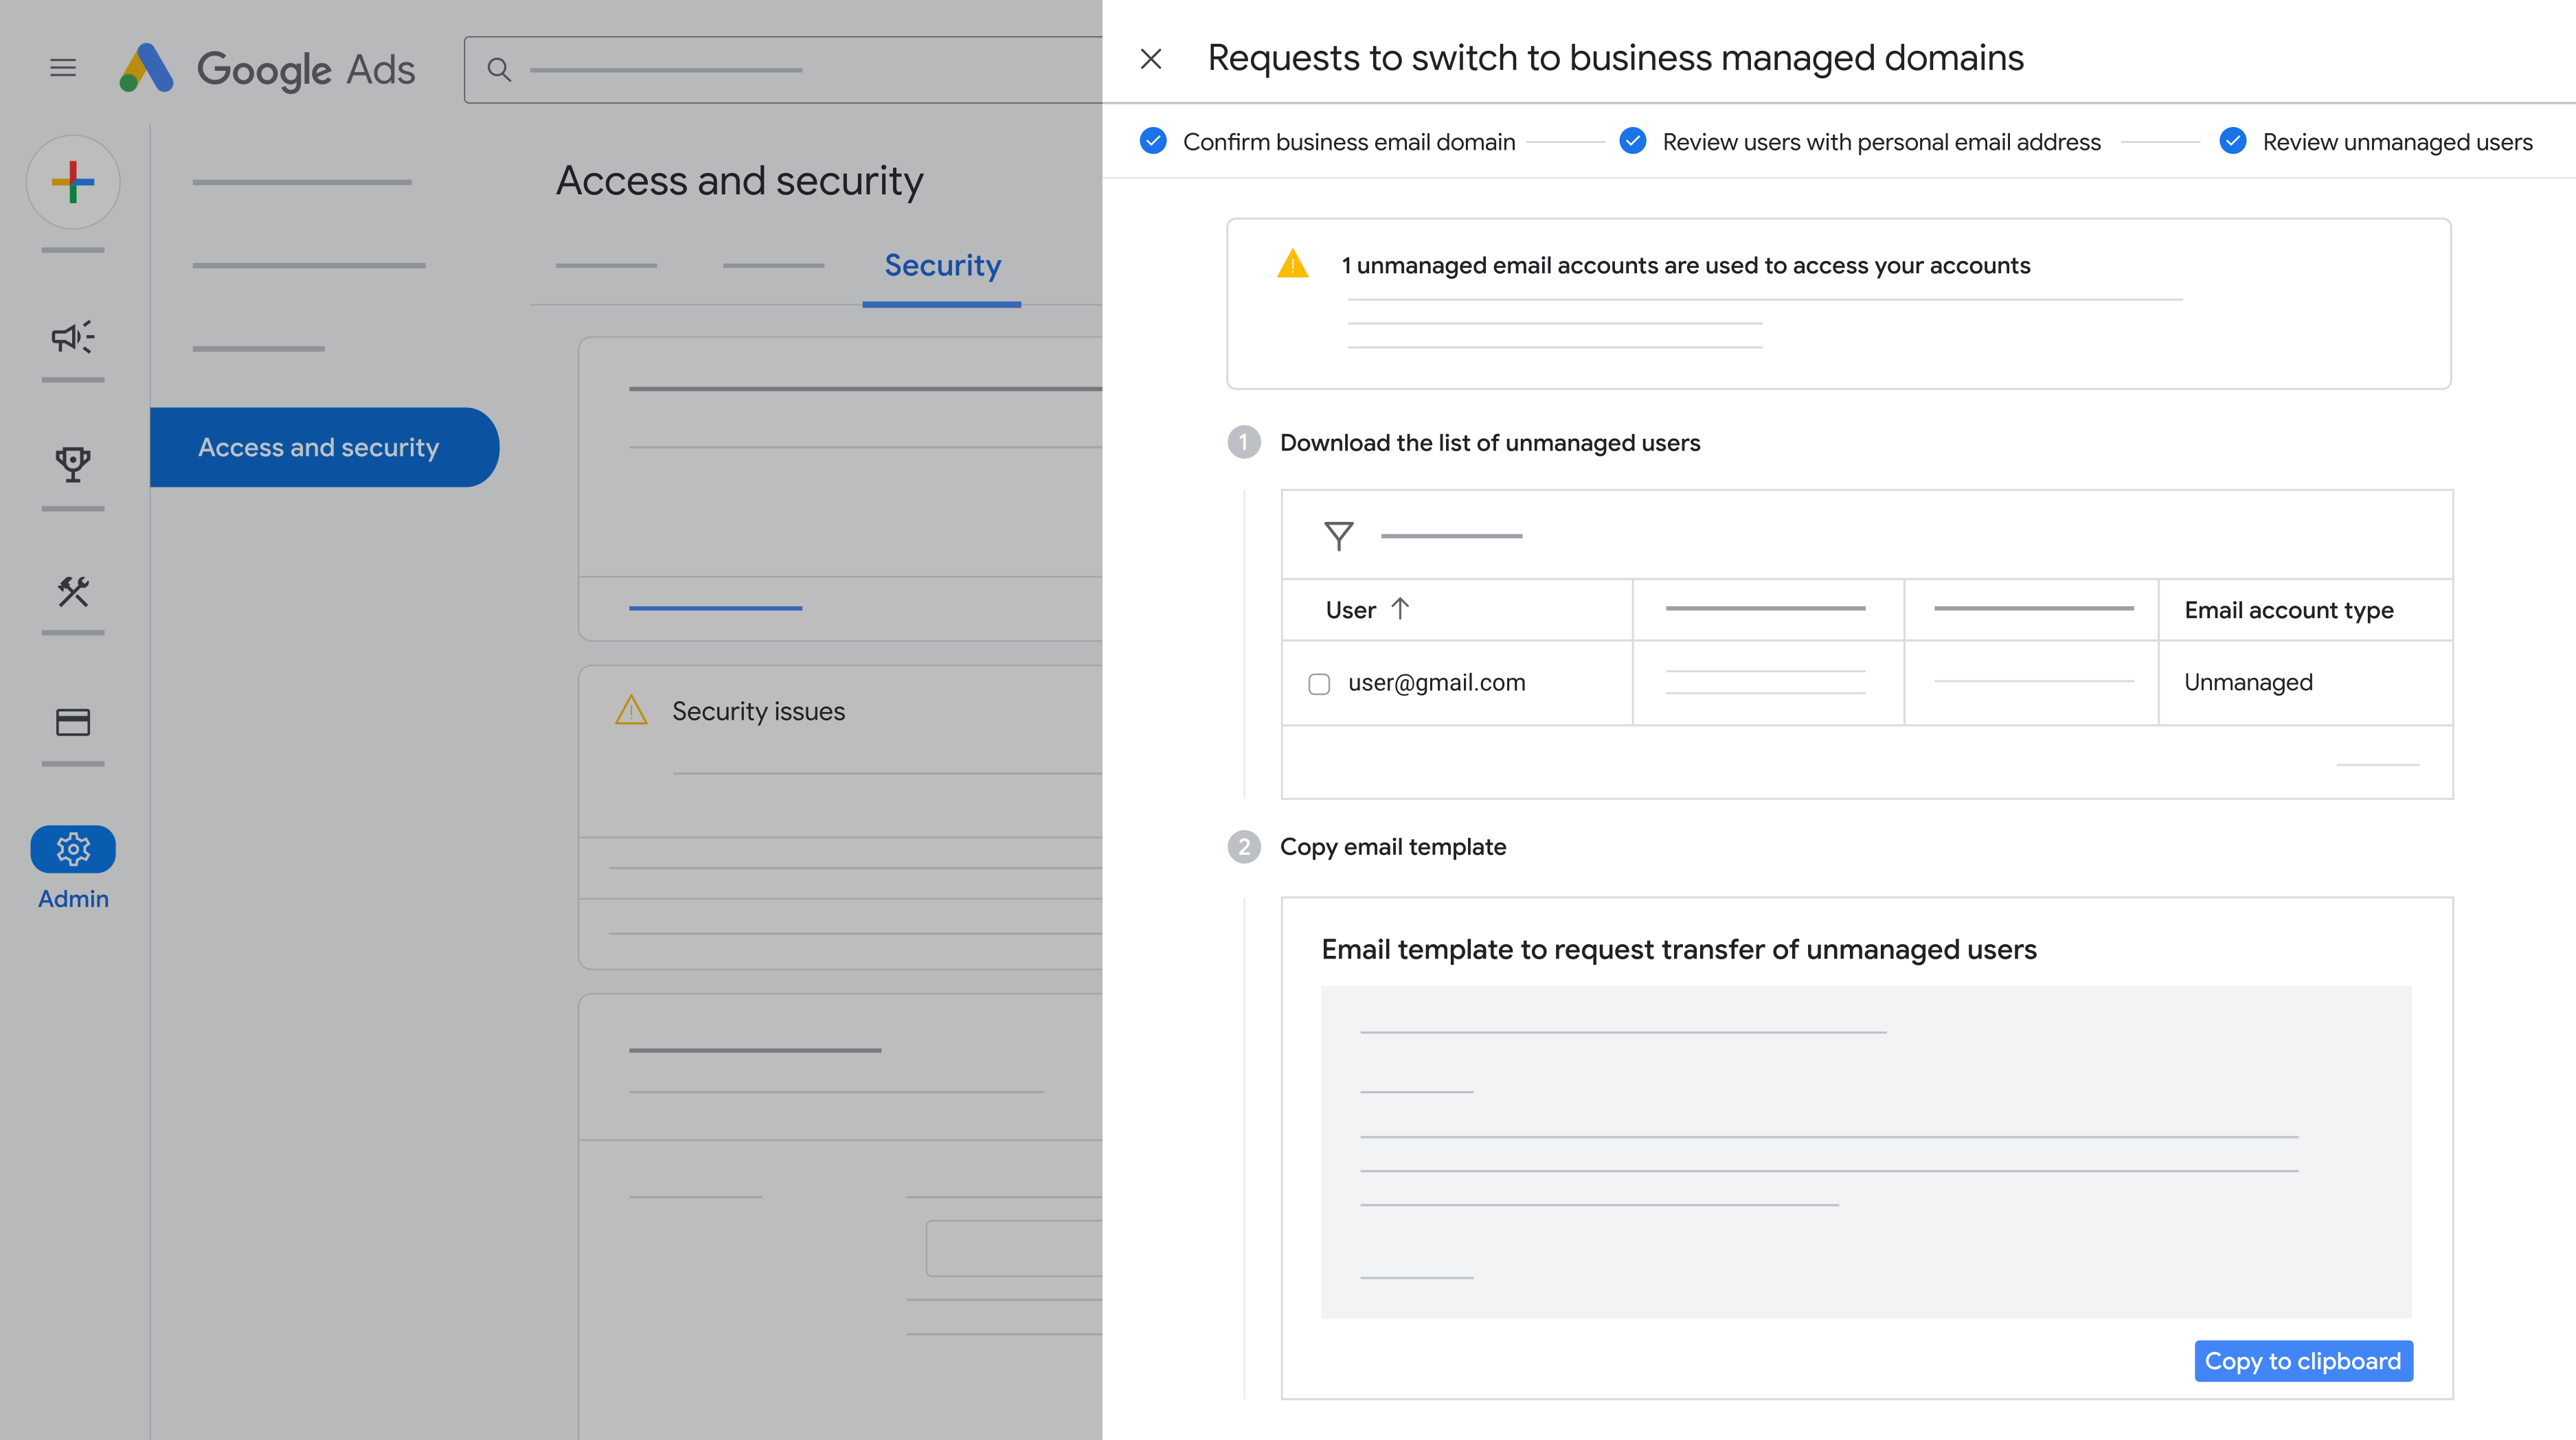The height and width of the screenshot is (1440, 2576).
Task: Sort the User column with the arrow
Action: [x=1401, y=609]
